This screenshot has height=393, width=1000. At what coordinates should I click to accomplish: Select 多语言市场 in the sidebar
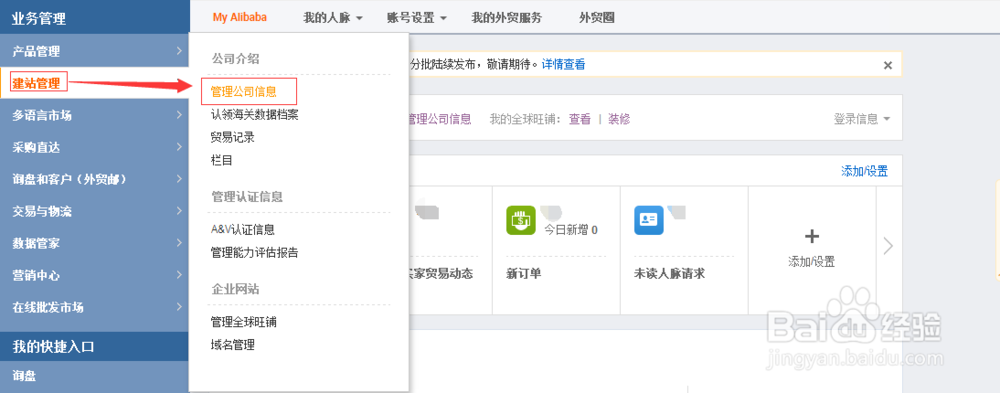pos(42,115)
